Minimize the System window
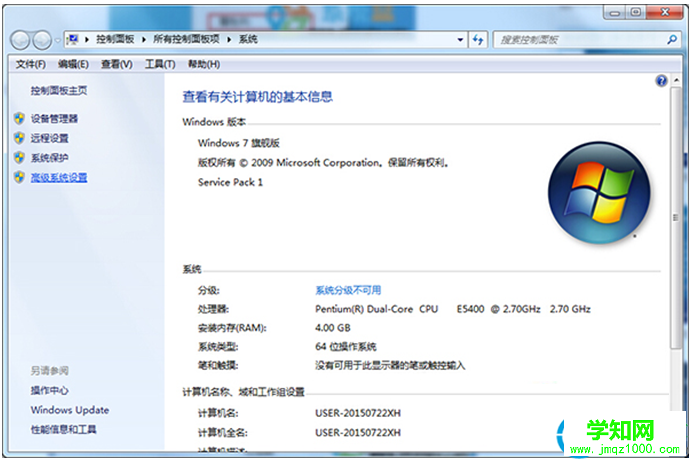691x461 pixels. (x=615, y=13)
